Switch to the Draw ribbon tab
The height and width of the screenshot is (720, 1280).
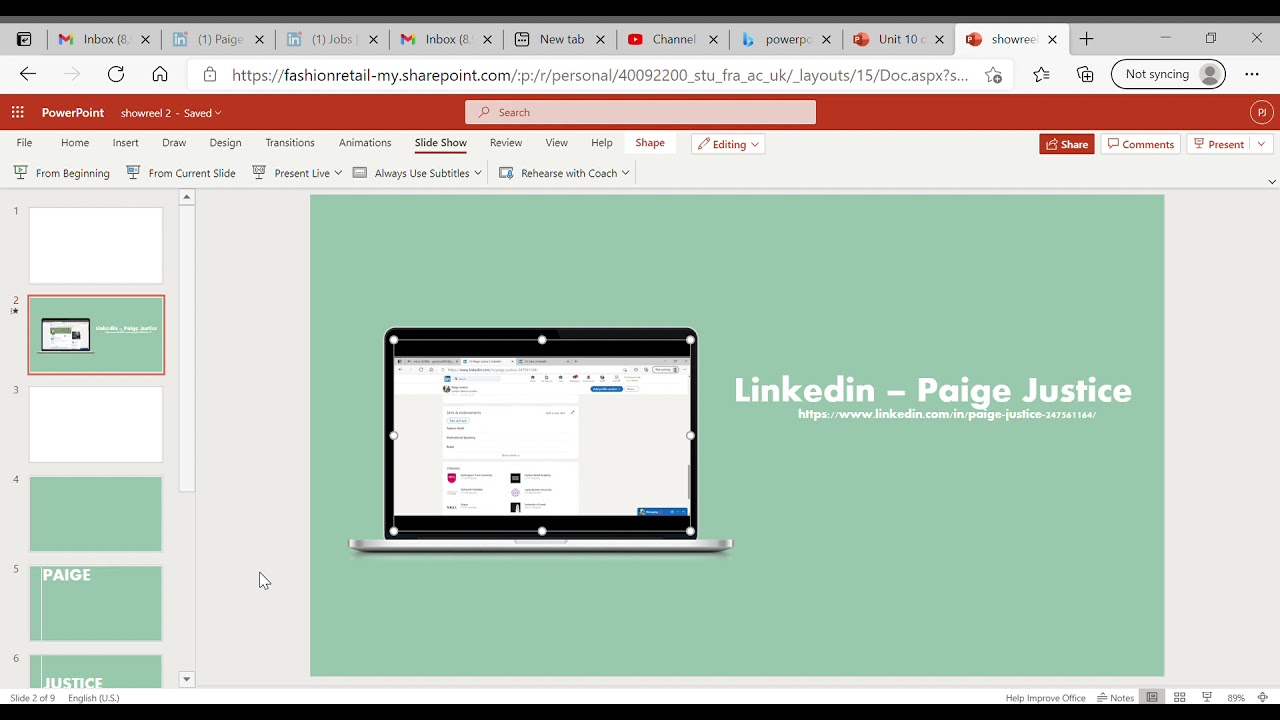point(174,143)
